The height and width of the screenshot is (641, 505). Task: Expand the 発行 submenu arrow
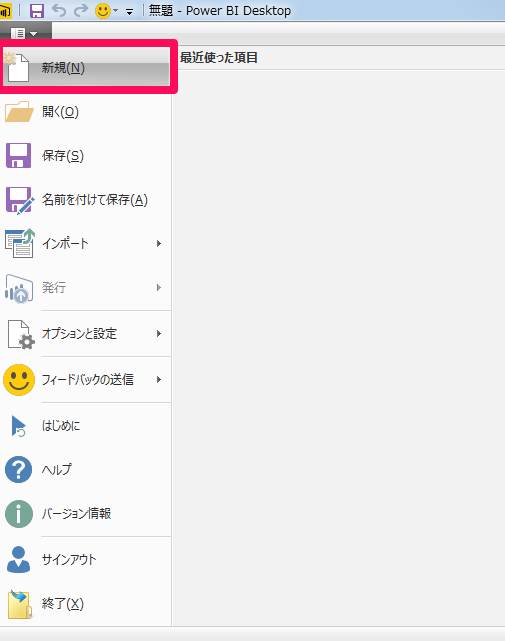159,288
